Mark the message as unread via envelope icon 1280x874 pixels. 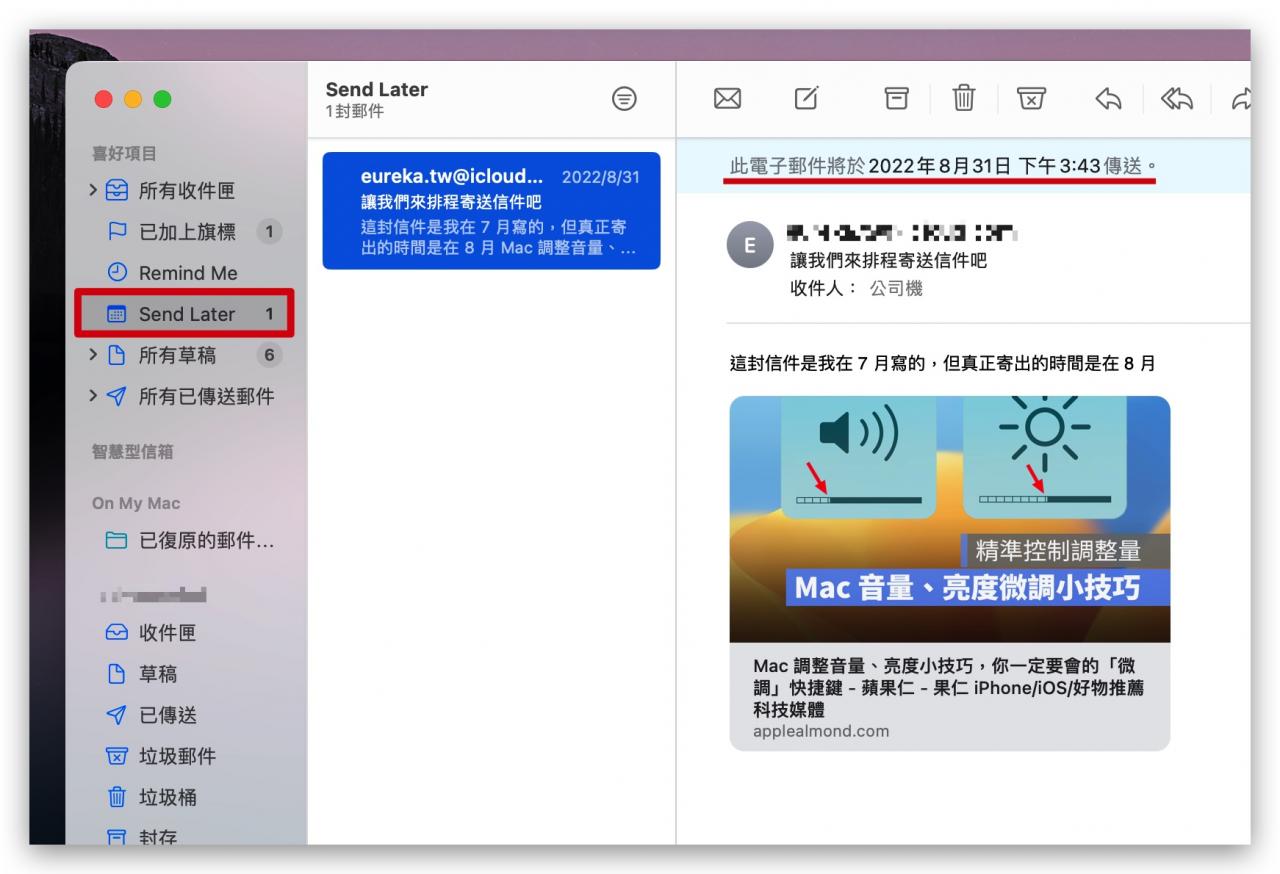tap(727, 97)
